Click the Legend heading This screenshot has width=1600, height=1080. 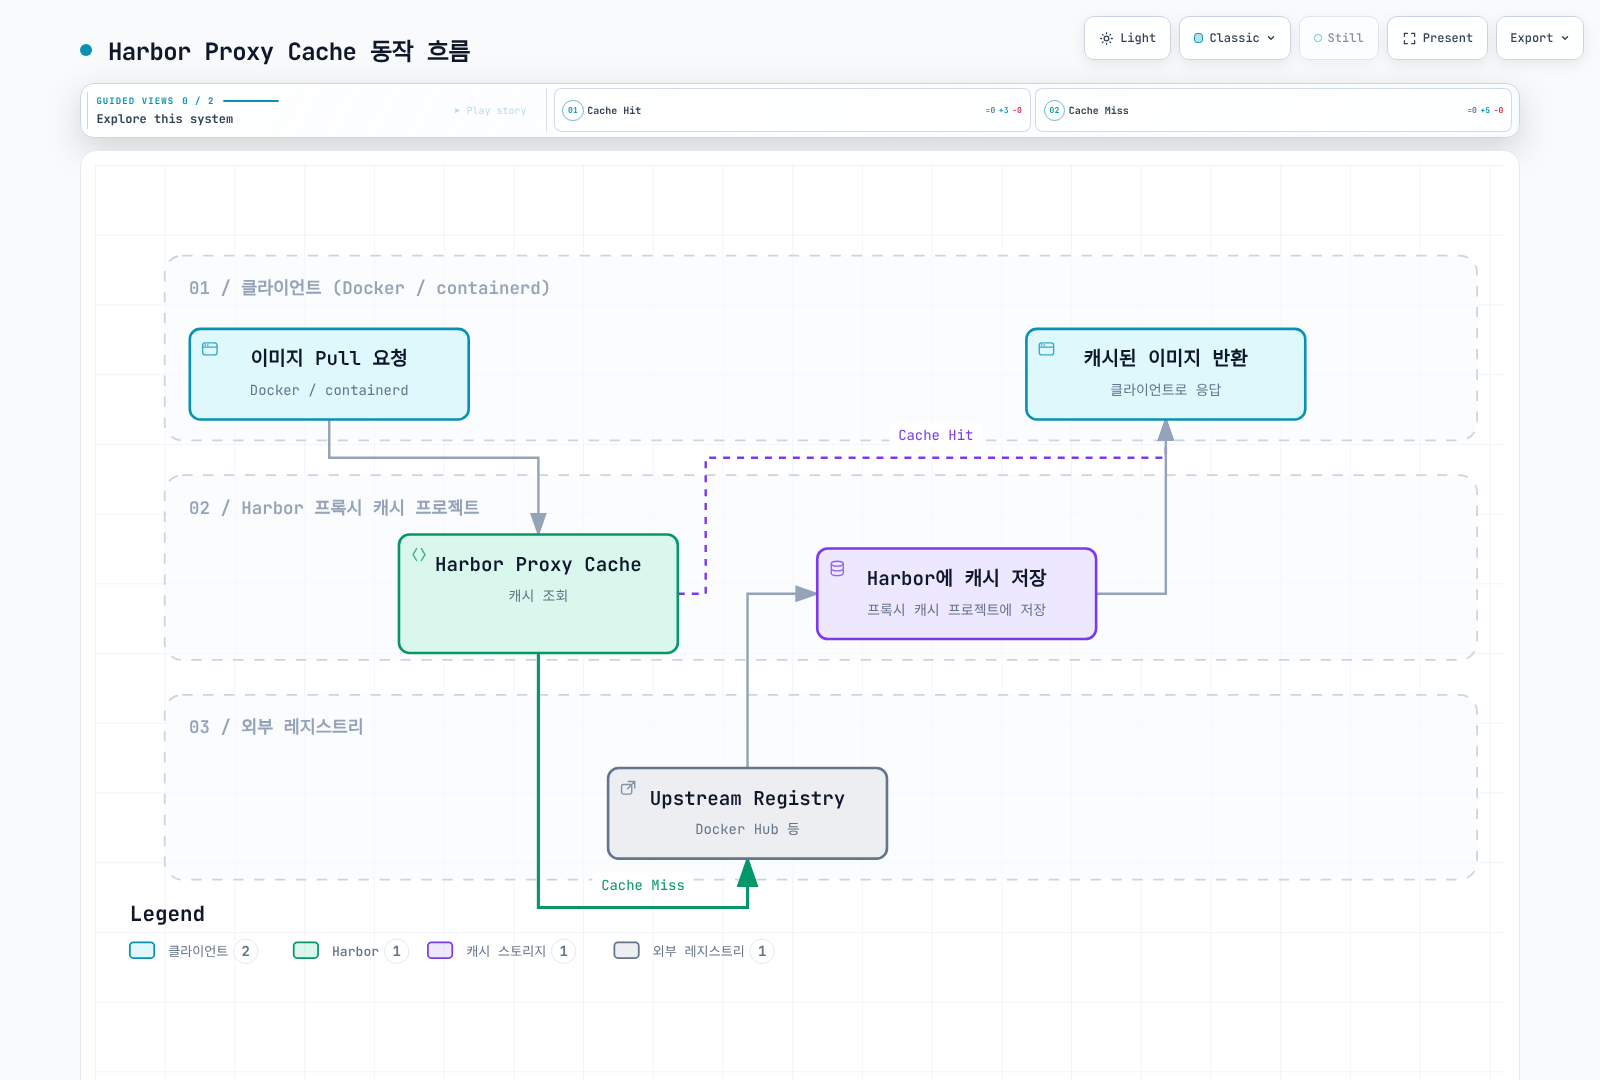[x=167, y=914]
